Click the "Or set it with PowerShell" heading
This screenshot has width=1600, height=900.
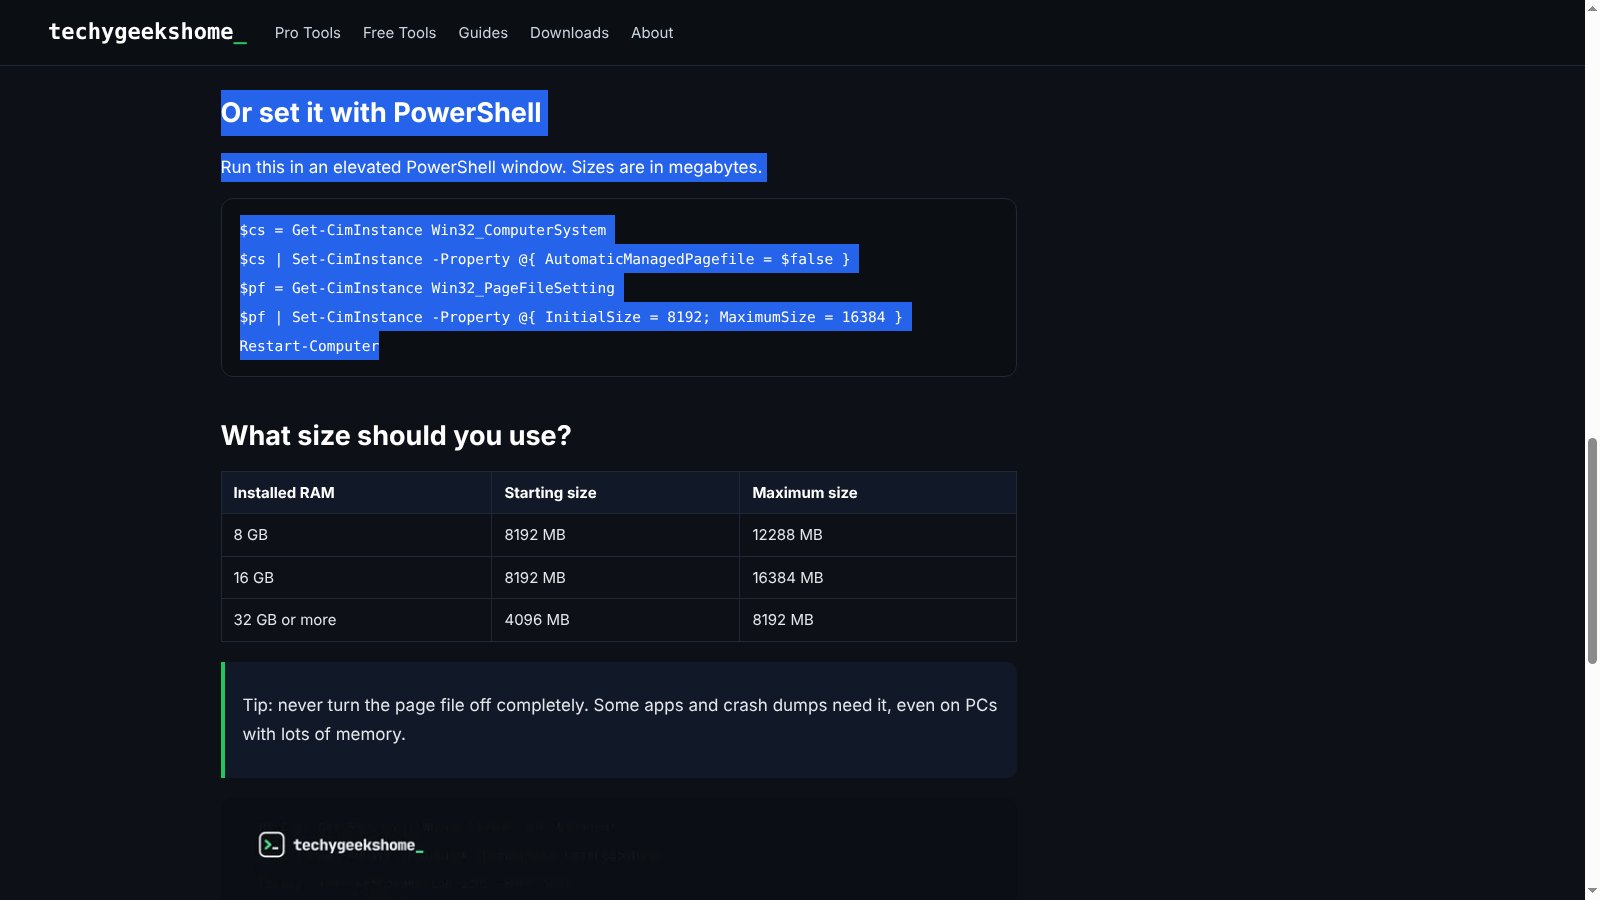coord(381,113)
